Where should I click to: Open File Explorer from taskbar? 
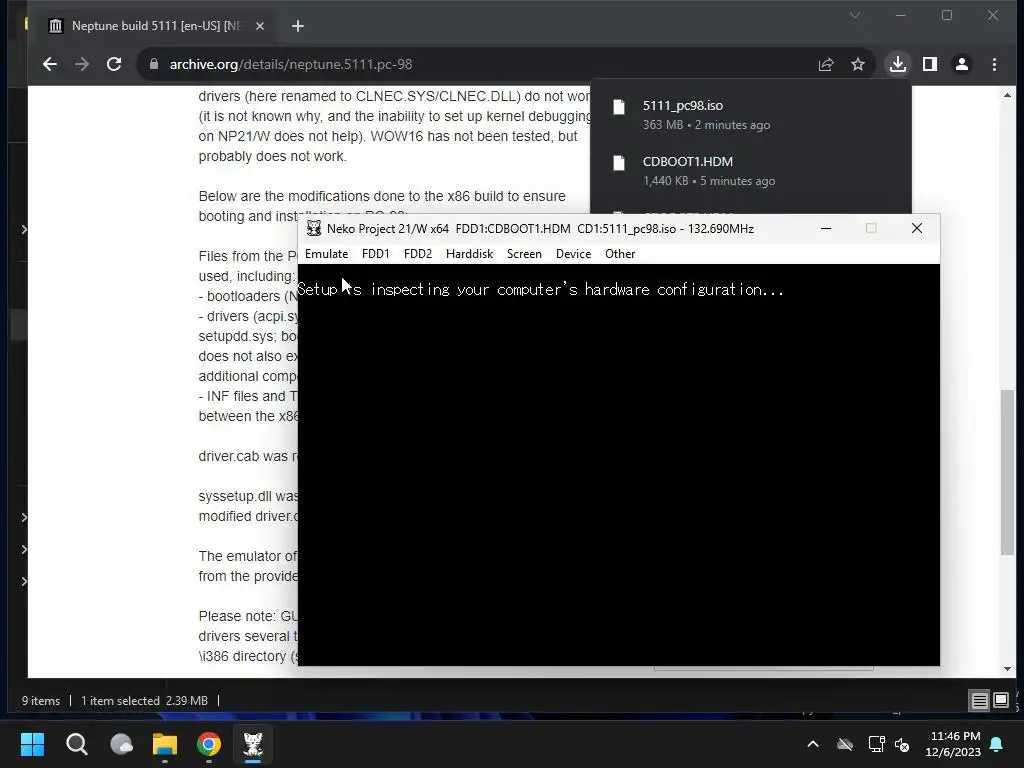(165, 744)
